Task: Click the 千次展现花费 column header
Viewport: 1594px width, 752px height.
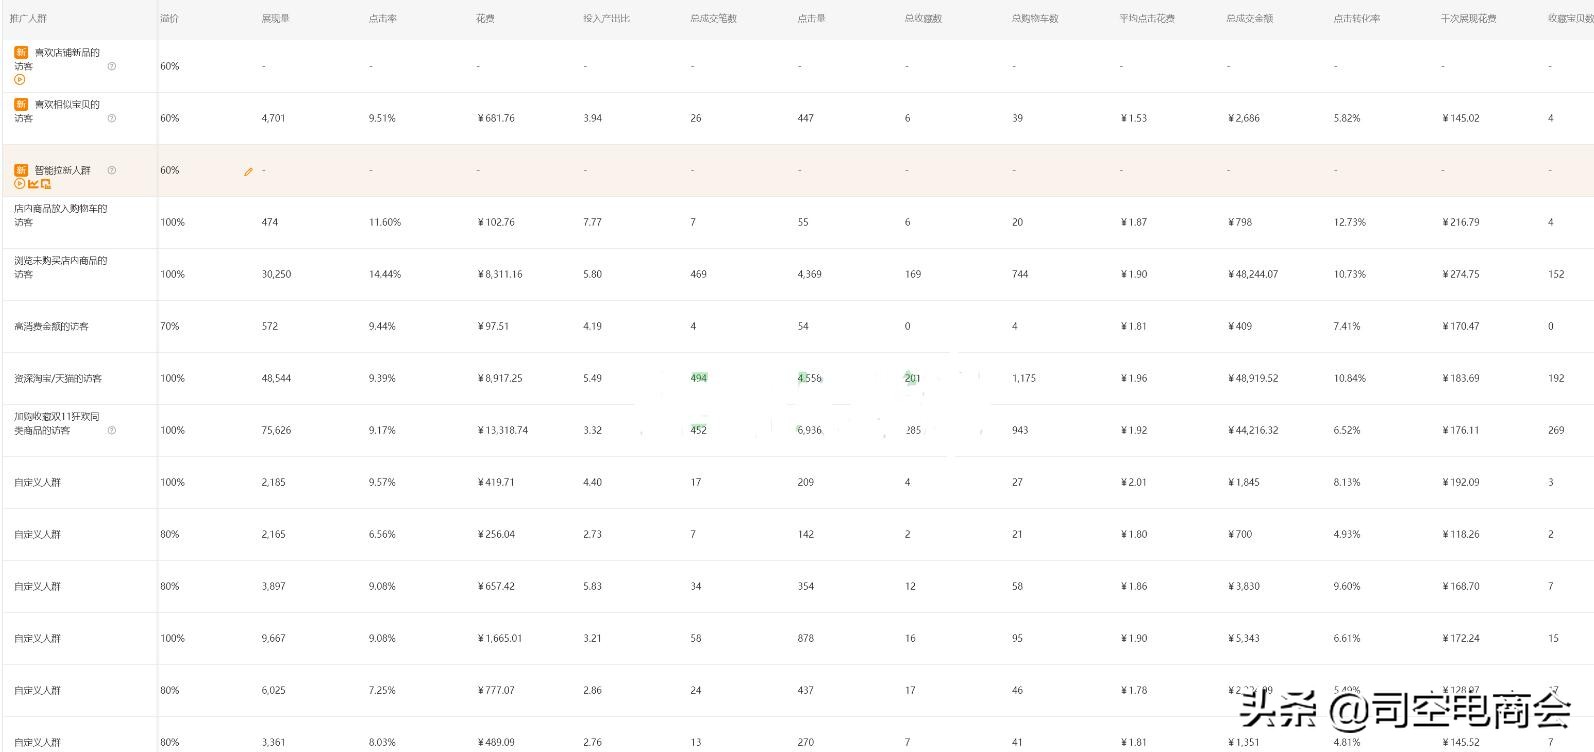Action: (x=1468, y=18)
